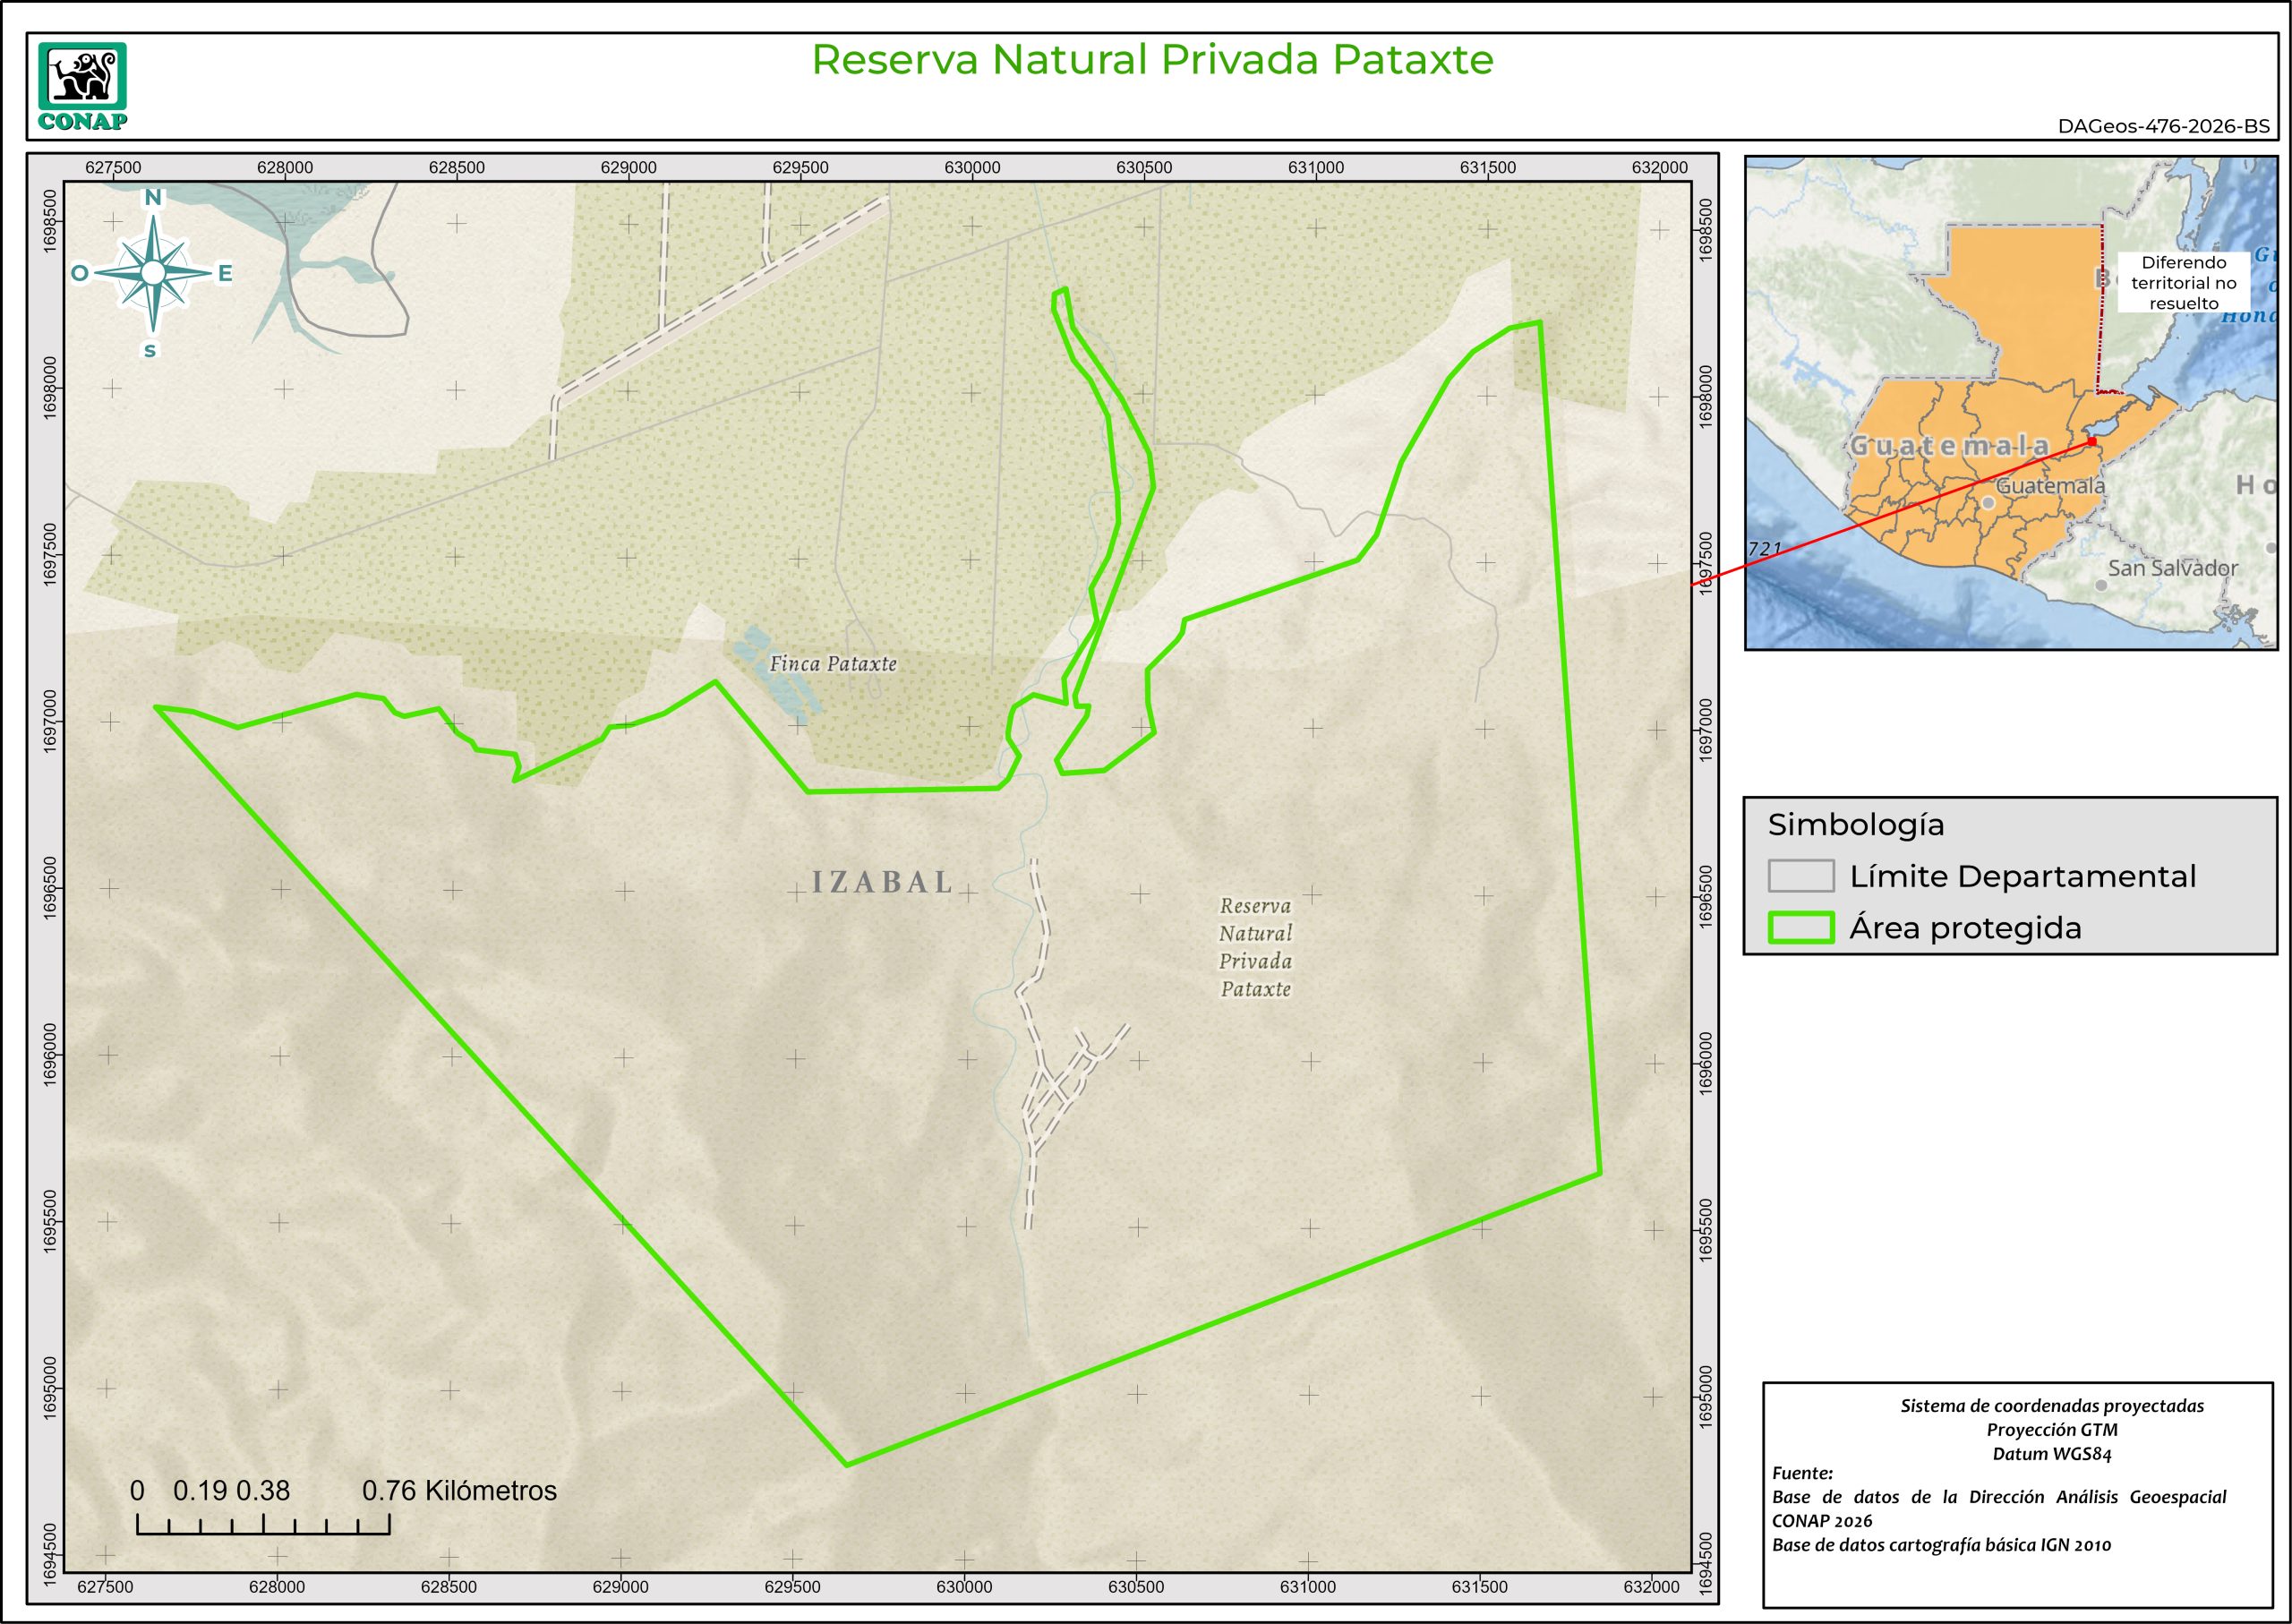The image size is (2292, 1624).
Task: Click the San Salvador label in inset map
Action: click(2172, 568)
